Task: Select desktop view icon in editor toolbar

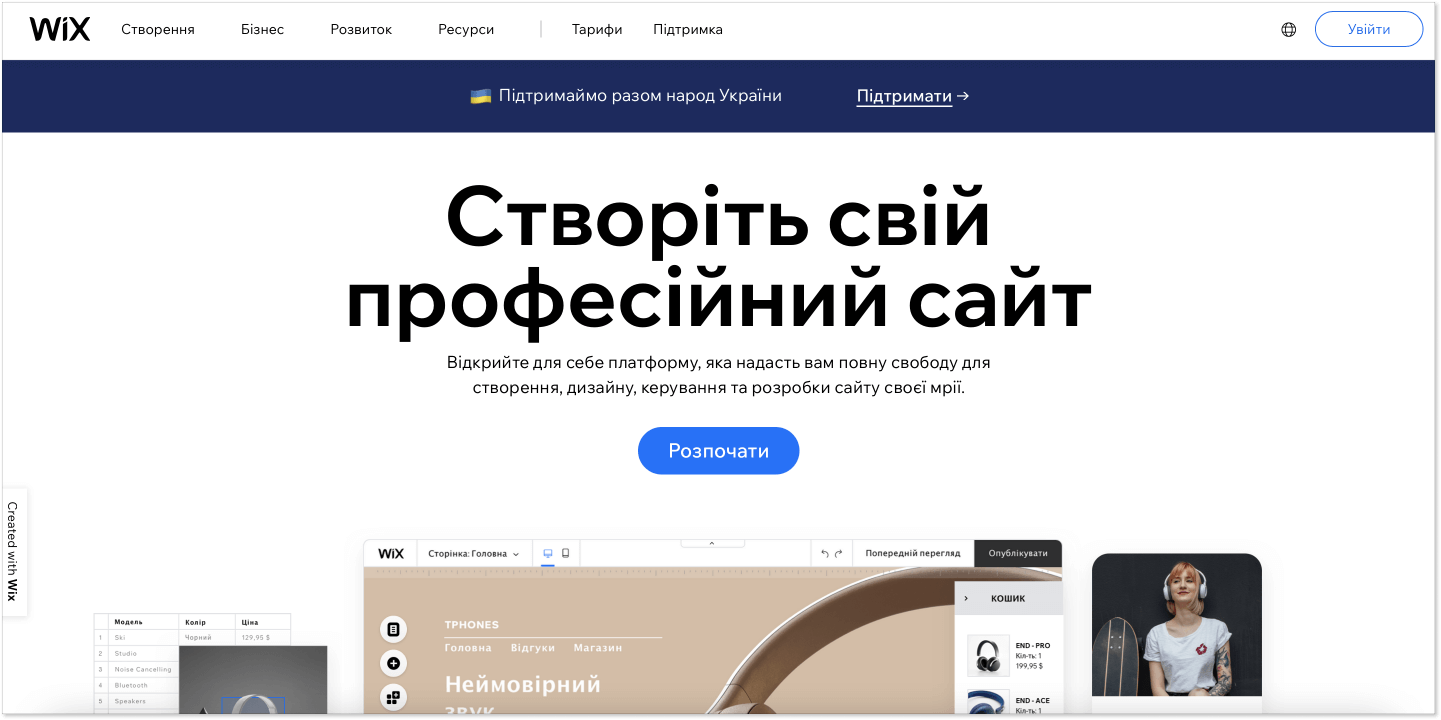Action: tap(548, 553)
